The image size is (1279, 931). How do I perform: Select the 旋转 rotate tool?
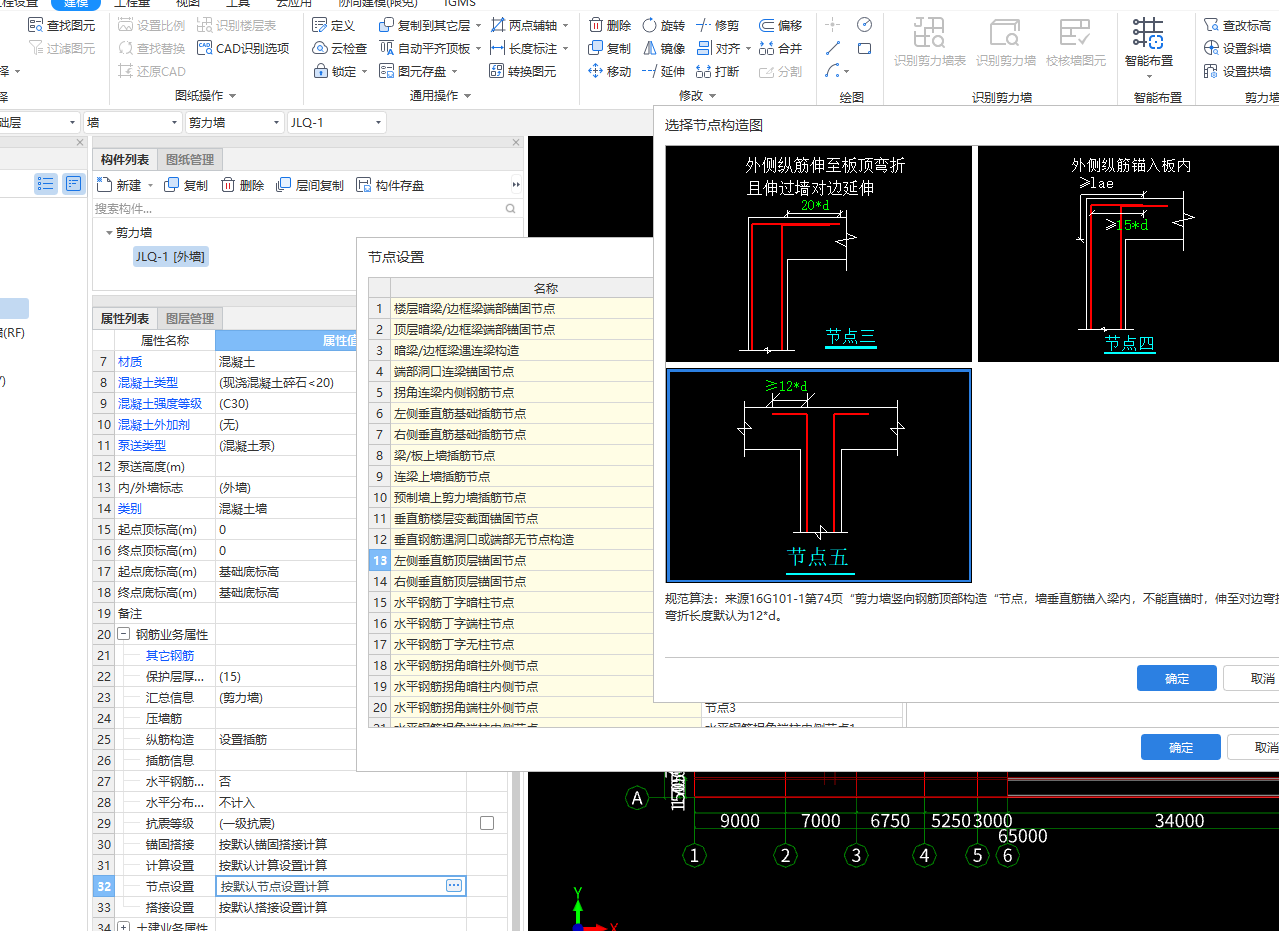pyautogui.click(x=664, y=25)
